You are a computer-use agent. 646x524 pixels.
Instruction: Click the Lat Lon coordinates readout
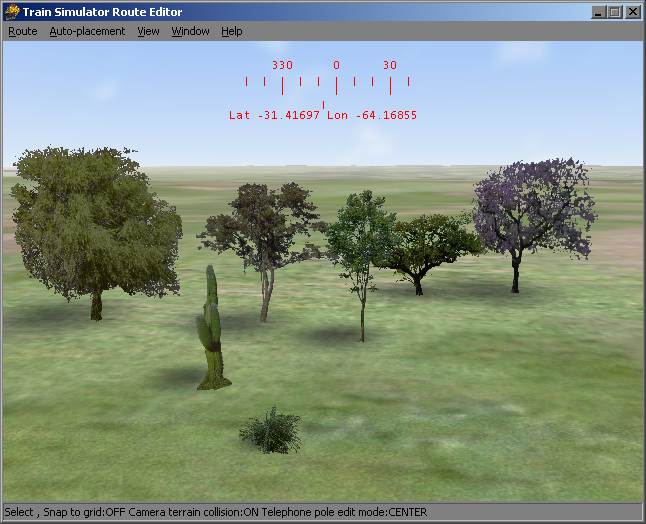pyautogui.click(x=323, y=115)
